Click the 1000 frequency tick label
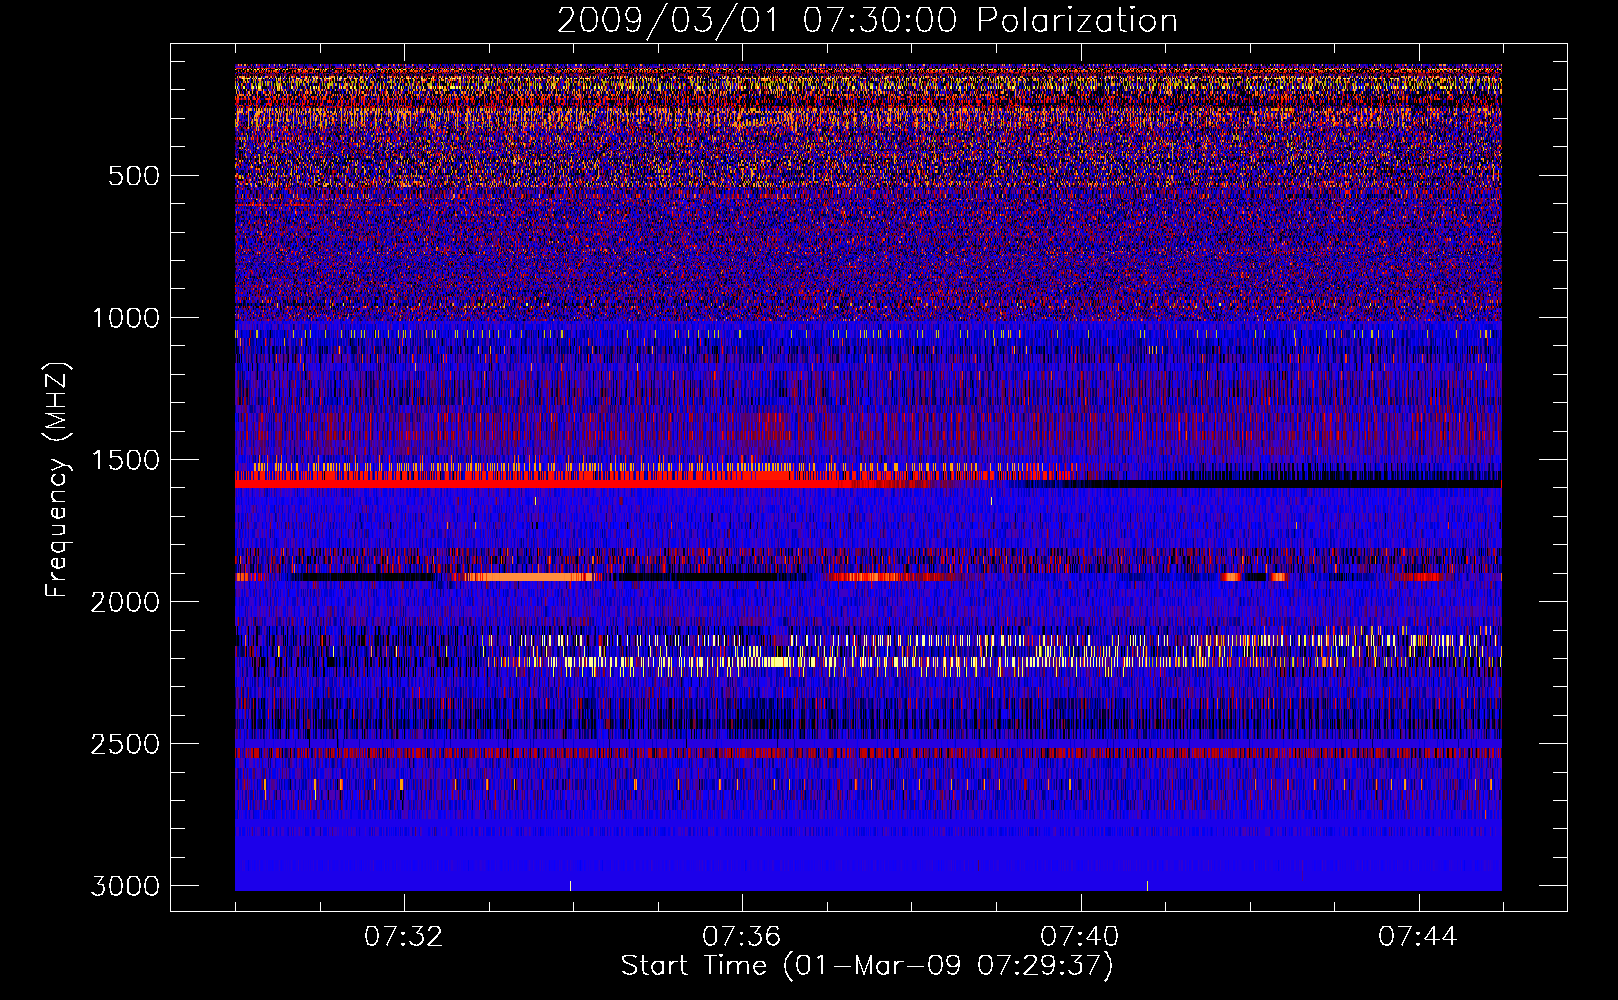 pos(125,318)
